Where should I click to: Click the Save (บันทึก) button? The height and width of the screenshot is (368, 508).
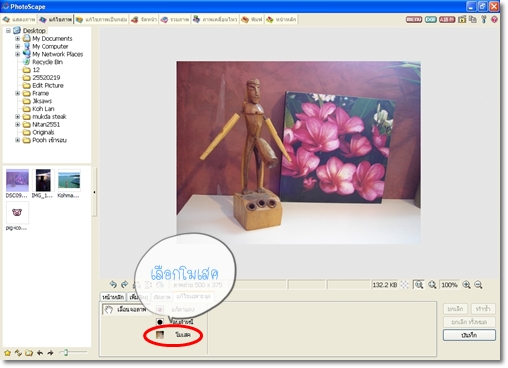[x=469, y=335]
